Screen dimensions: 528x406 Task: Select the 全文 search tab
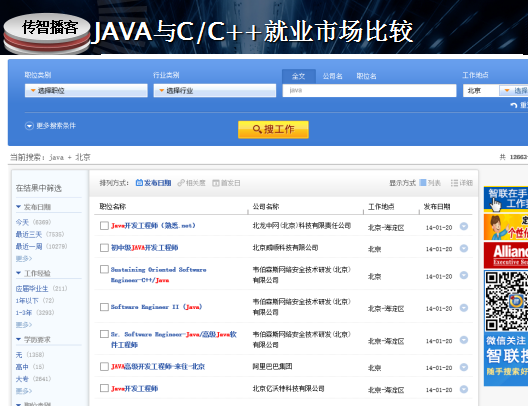point(299,76)
